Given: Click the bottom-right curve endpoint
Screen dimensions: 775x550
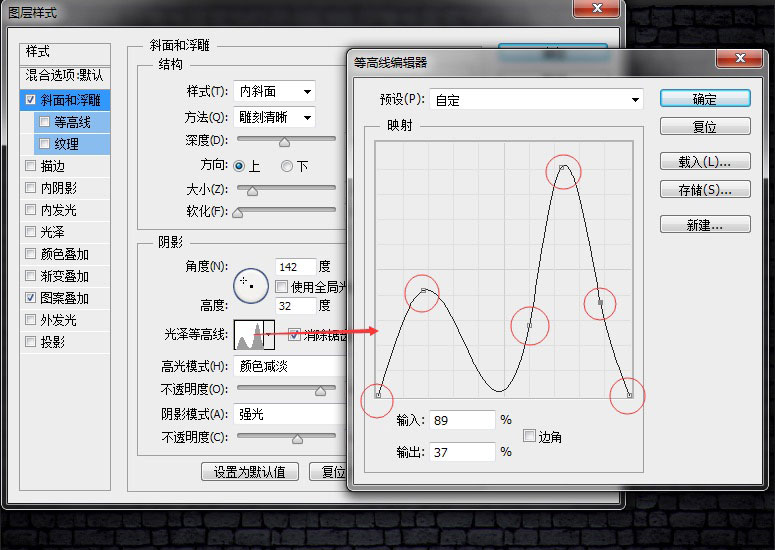Looking at the screenshot, I should tap(629, 395).
